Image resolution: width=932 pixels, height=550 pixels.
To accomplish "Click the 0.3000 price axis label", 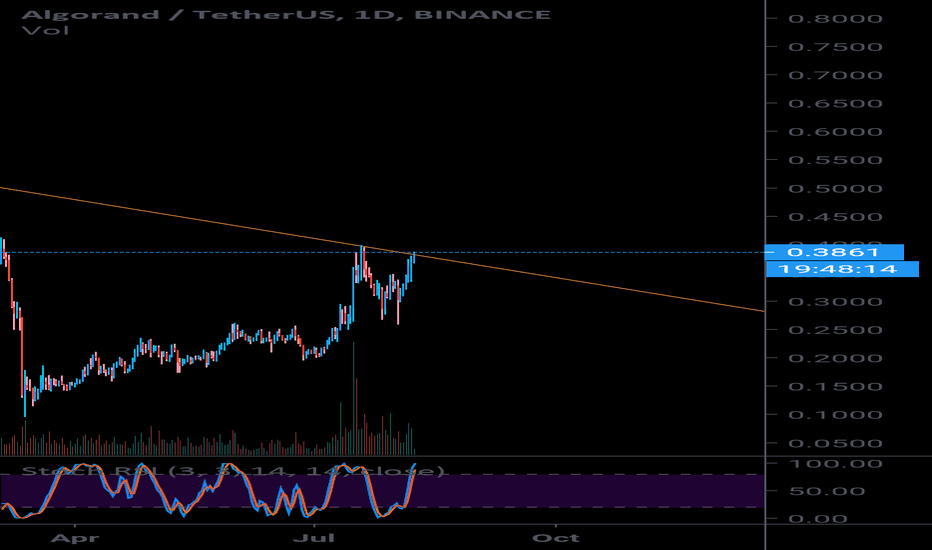I will pos(835,301).
